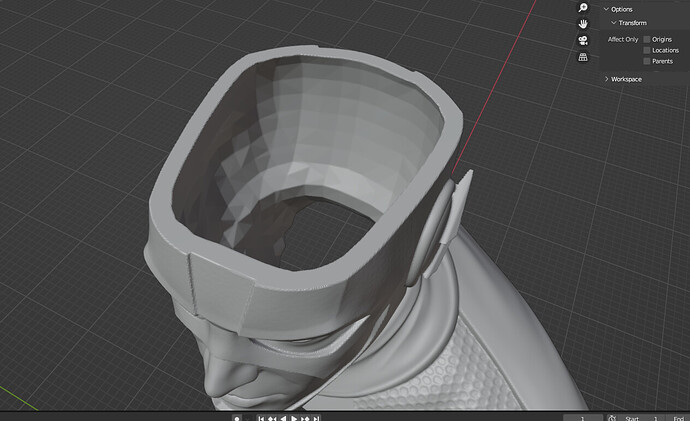Toggle the preview range clock icon

point(612,418)
